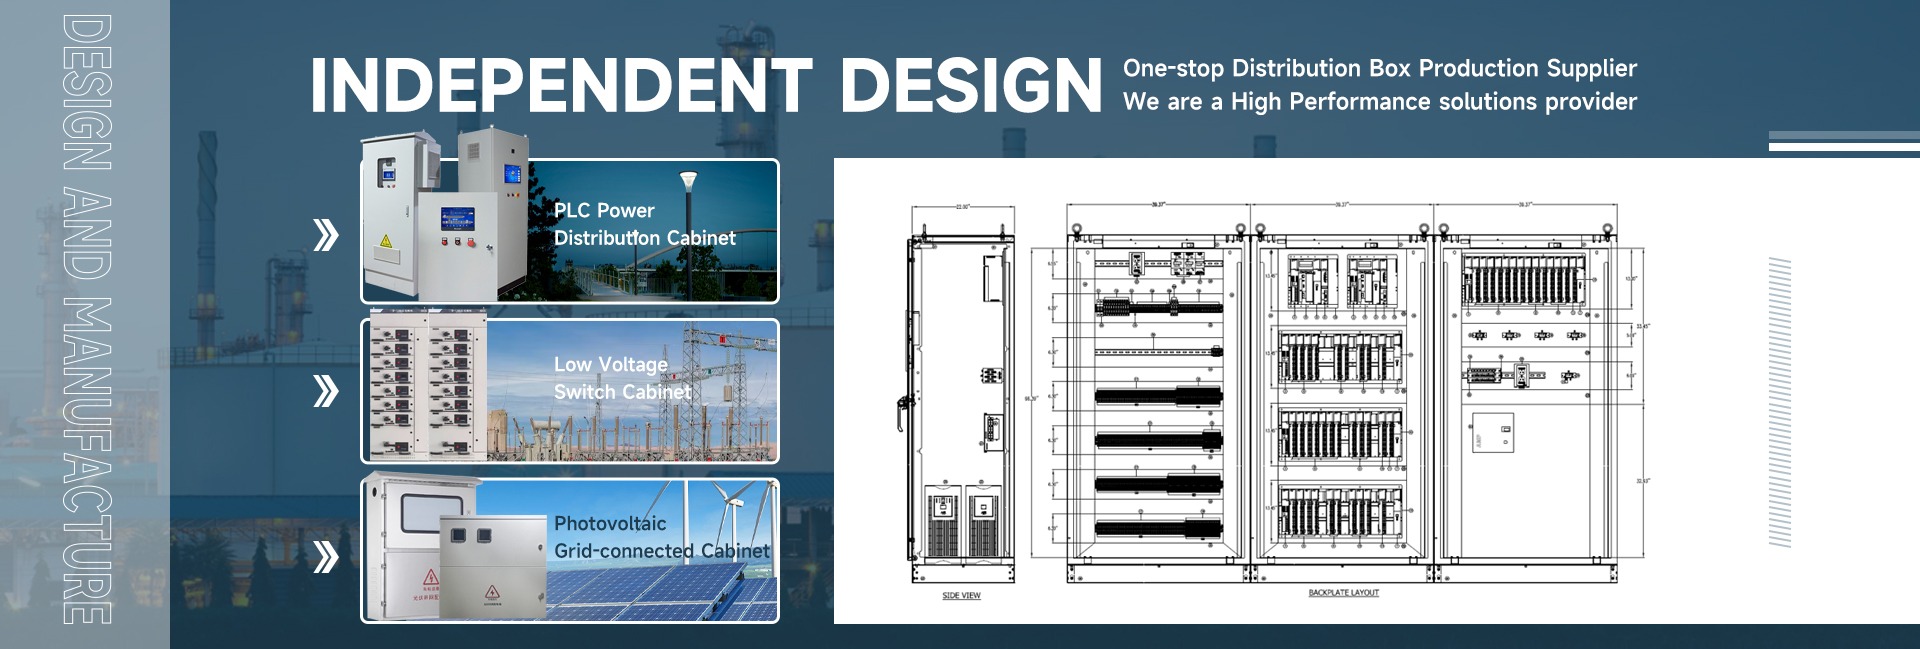Click the INDEPENDENT DESIGN heading

click(x=706, y=86)
